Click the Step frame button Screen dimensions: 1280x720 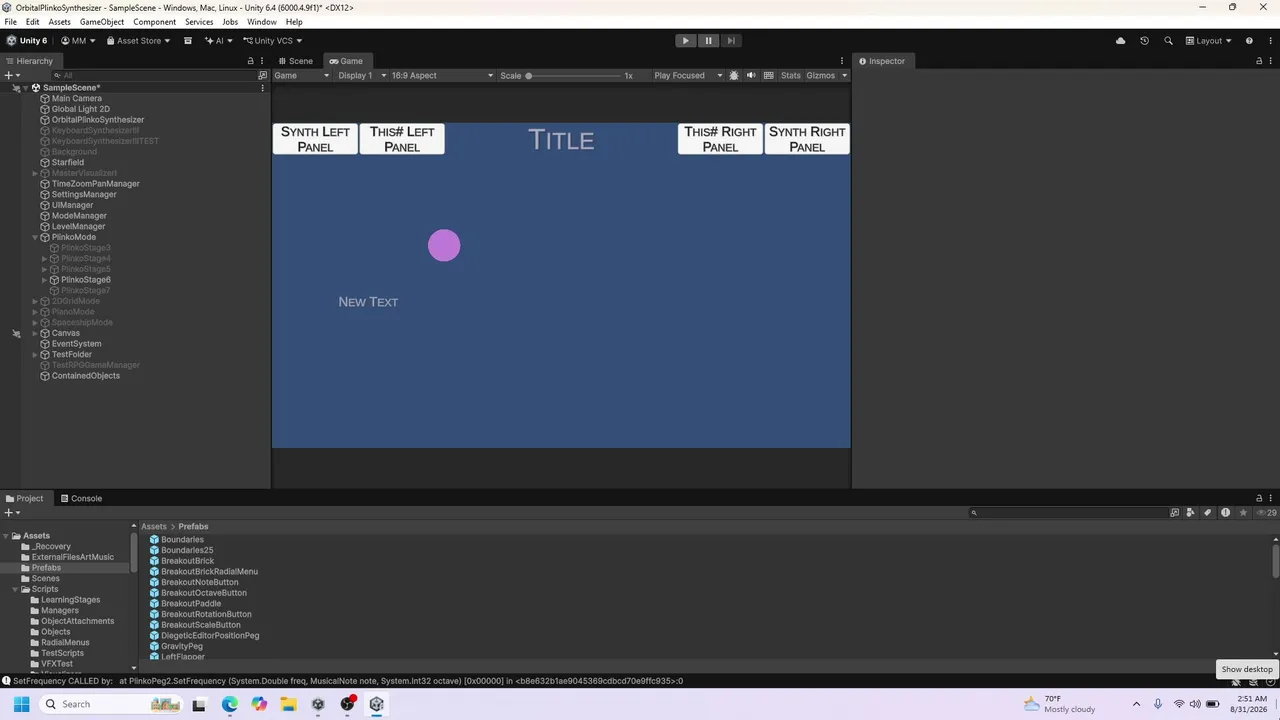coord(731,41)
